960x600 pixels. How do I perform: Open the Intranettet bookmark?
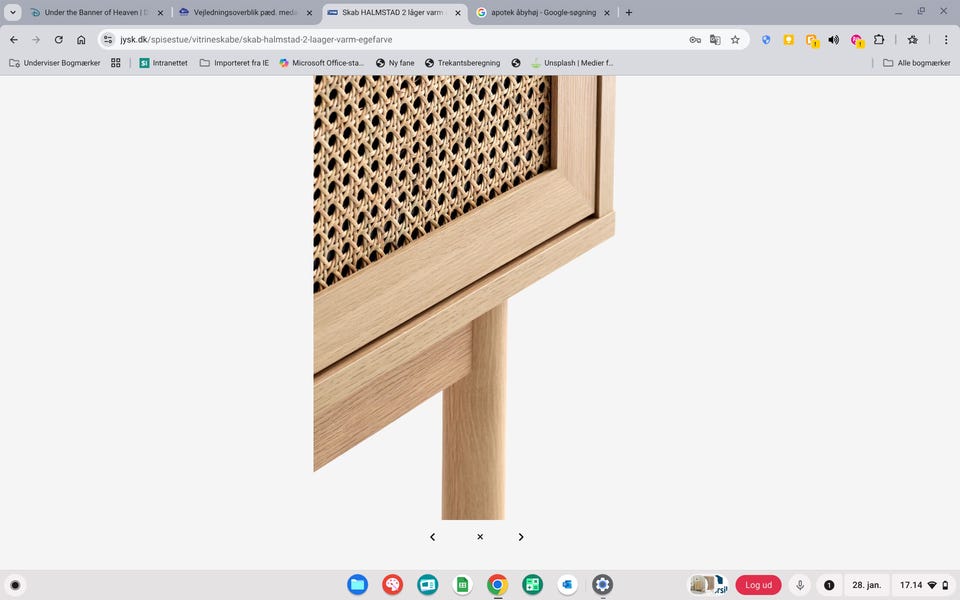click(163, 63)
